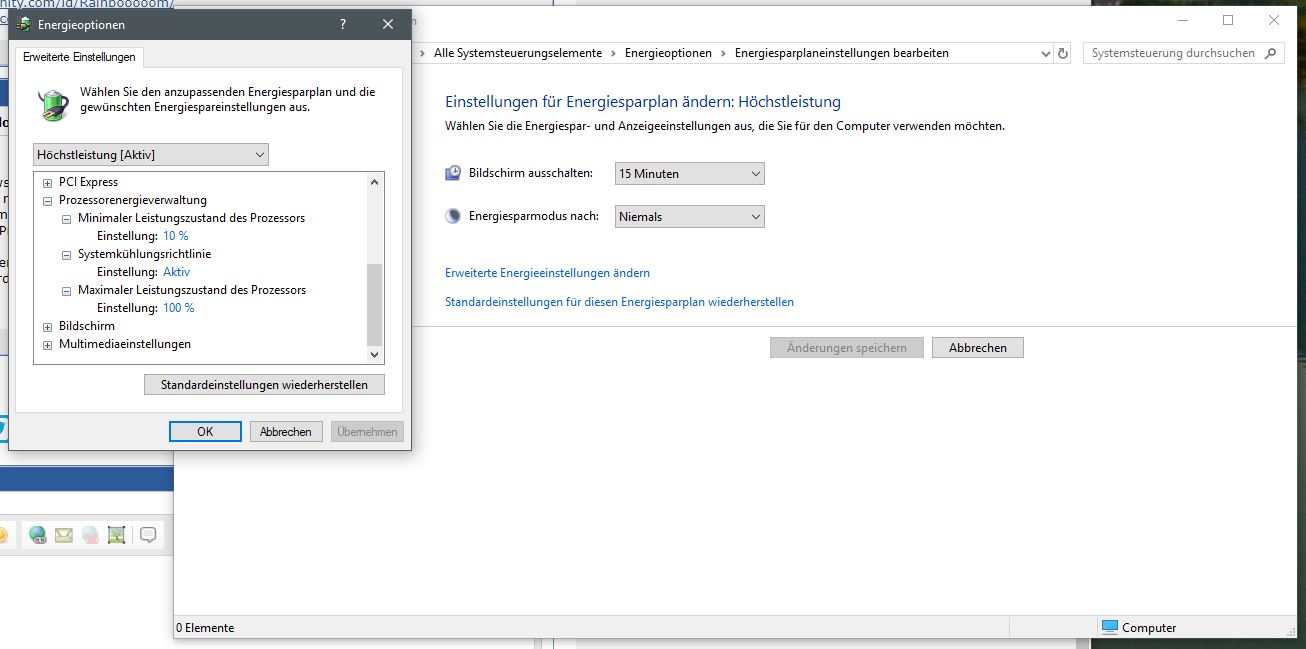Click the Änderungen speichern button
This screenshot has height=649, width=1306.
[x=847, y=348]
